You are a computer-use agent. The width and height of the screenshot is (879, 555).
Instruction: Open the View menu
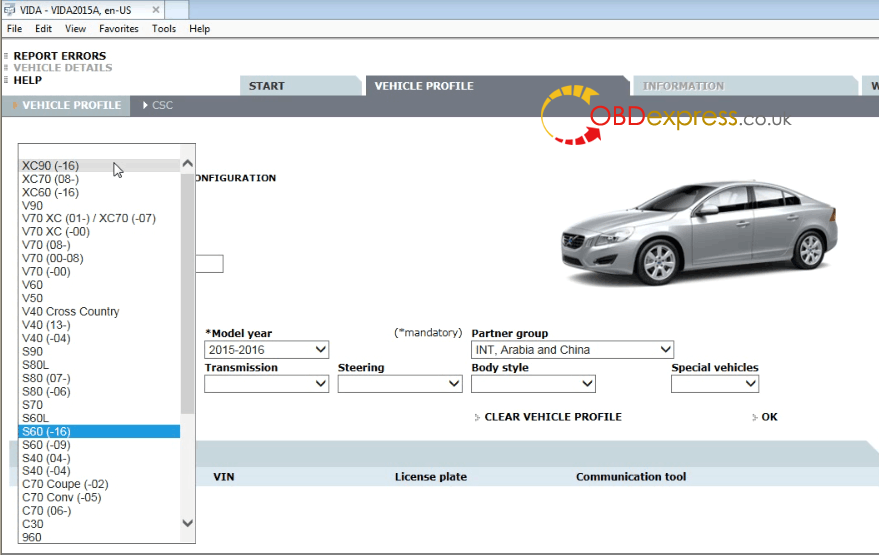point(75,29)
